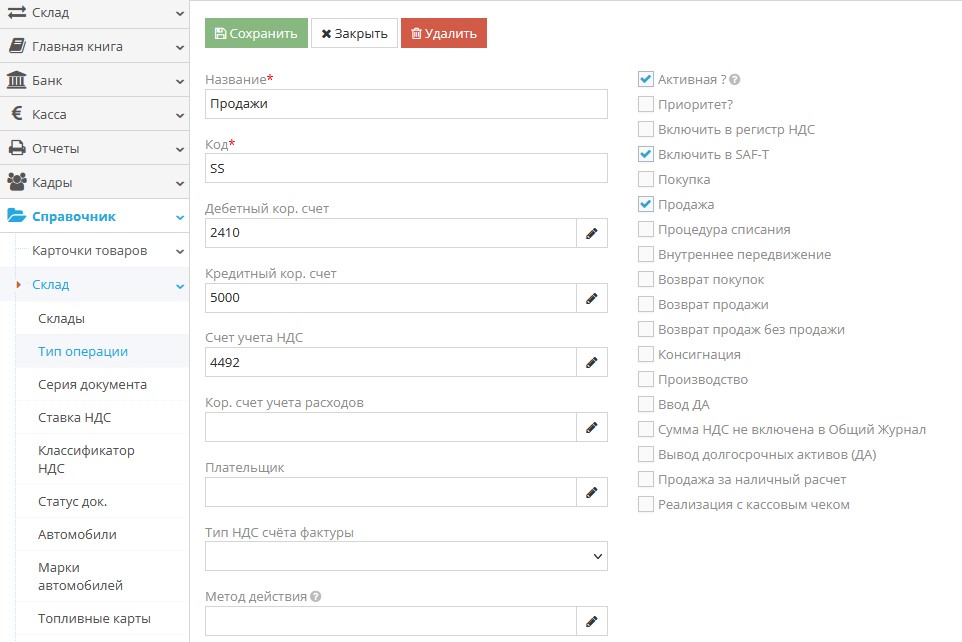Click edit pencil for Счет учета НДС
This screenshot has width=962, height=642.
(592, 362)
